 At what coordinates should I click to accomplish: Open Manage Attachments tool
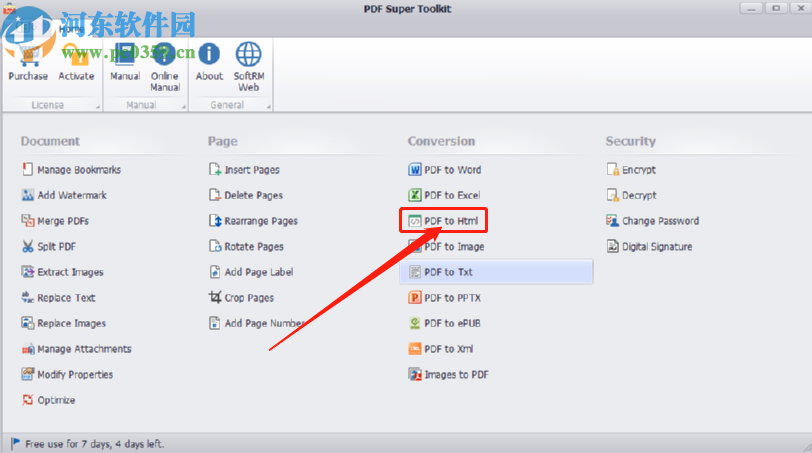77,349
